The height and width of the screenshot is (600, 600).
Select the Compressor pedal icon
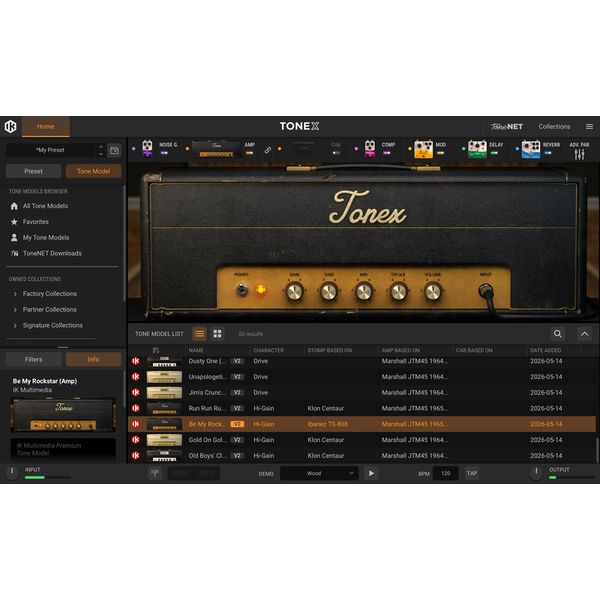(370, 148)
